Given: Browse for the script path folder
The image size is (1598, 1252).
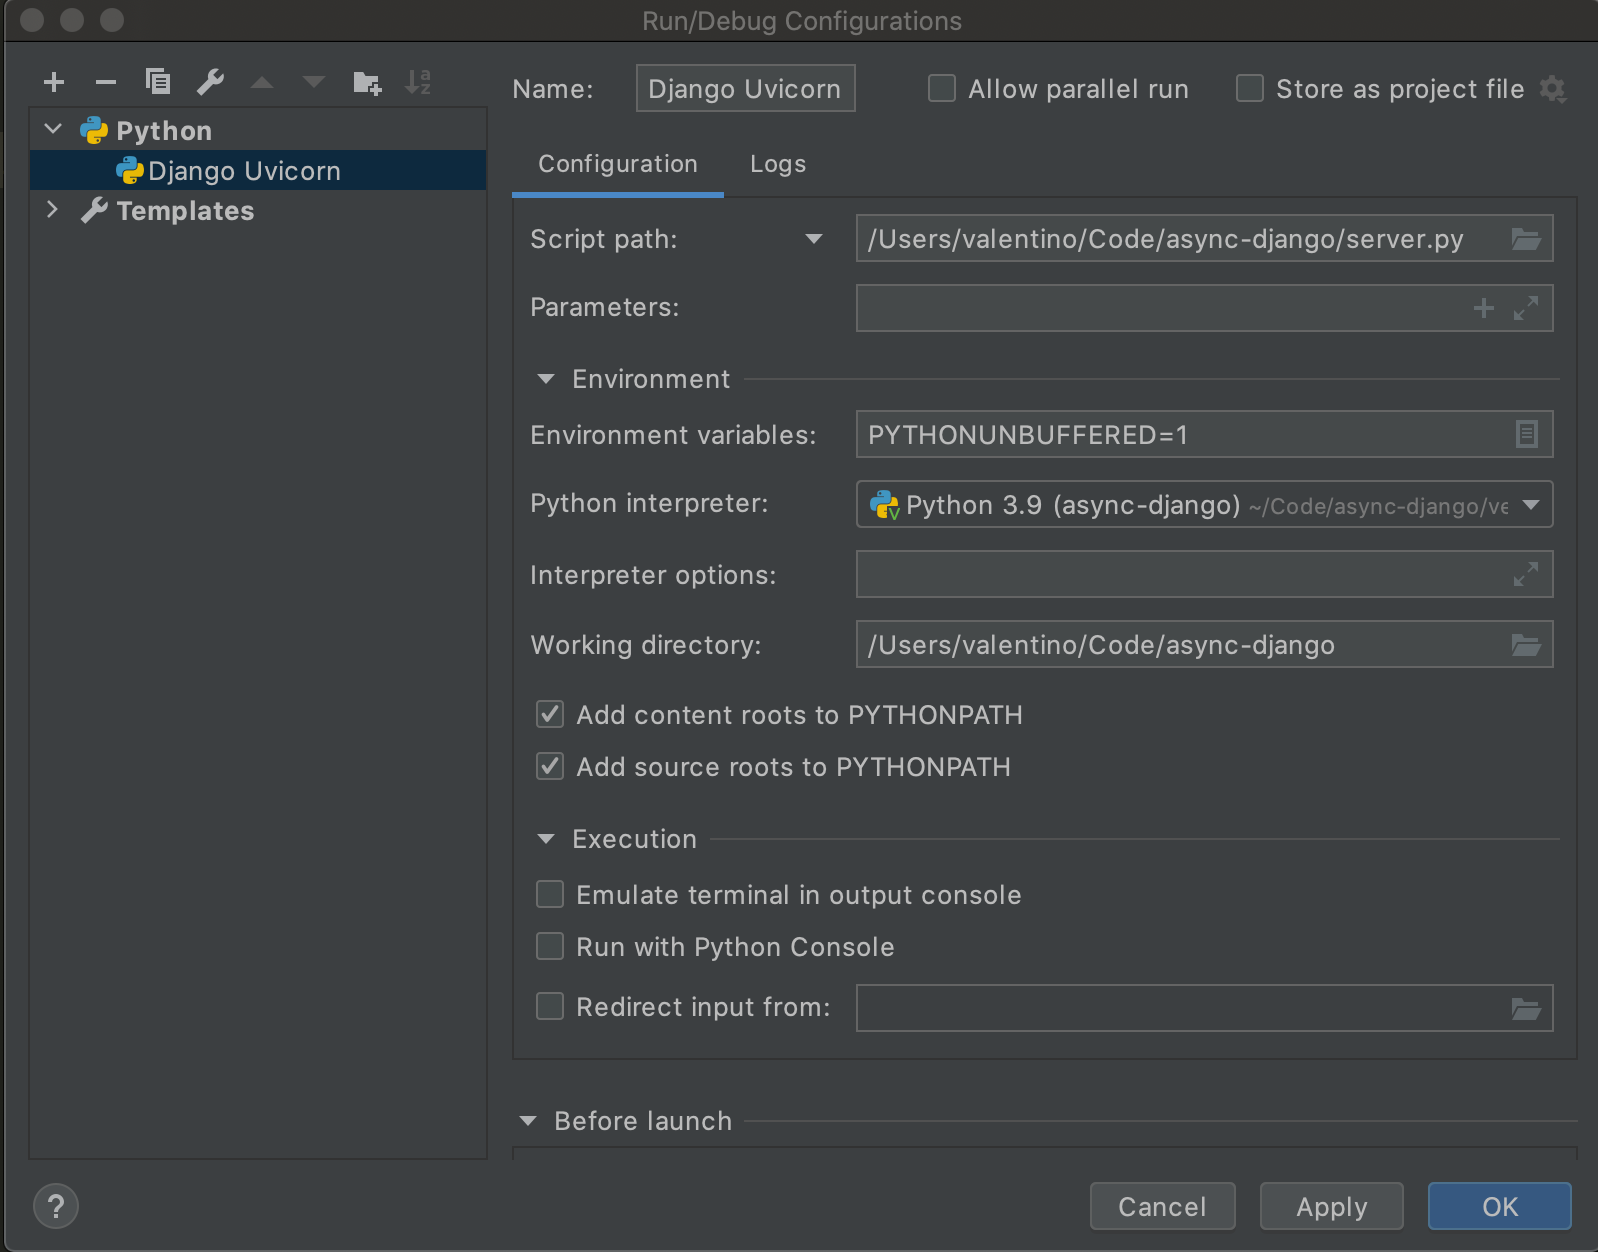Looking at the screenshot, I should point(1525,239).
